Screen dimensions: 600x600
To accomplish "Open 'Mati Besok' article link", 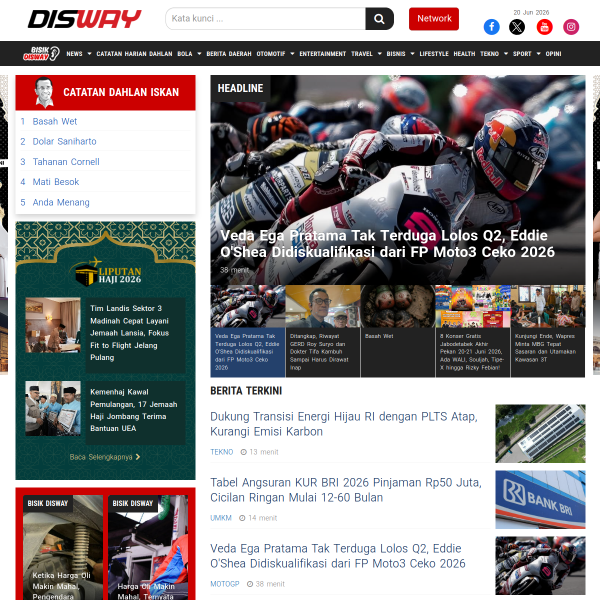I will (56, 182).
